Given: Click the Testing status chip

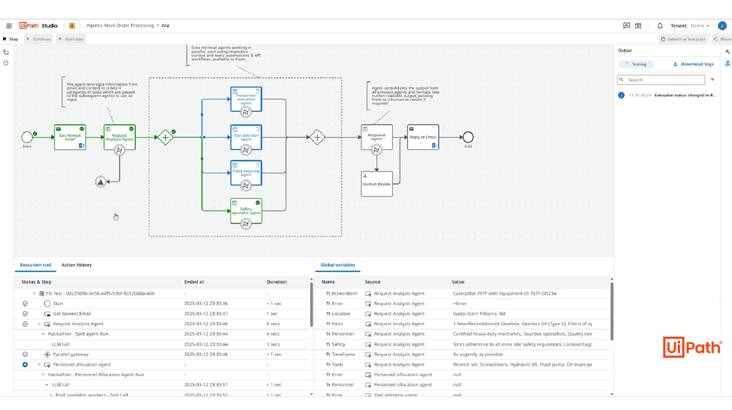Looking at the screenshot, I should click(636, 64).
